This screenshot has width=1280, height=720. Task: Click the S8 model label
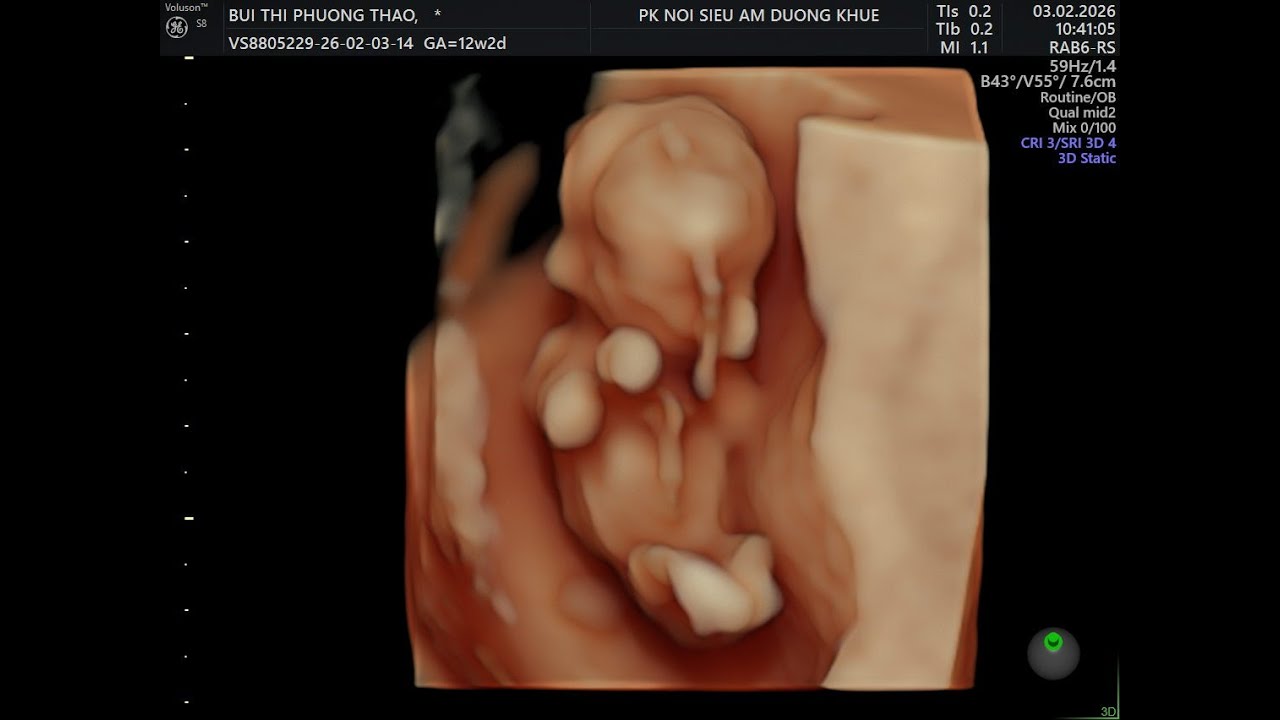tap(201, 22)
